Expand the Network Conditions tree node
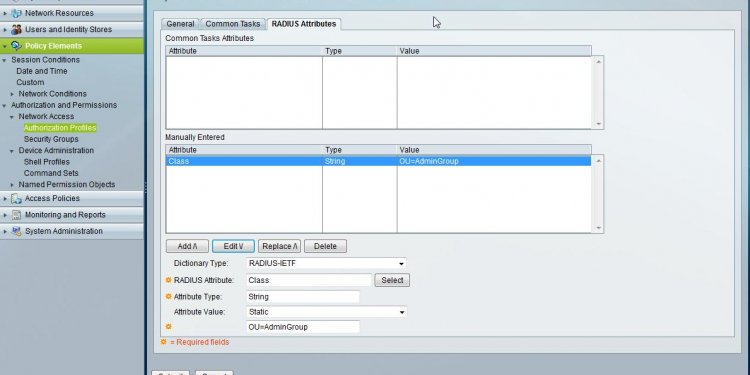Viewport: 750px width, 375px height. [x=12, y=94]
